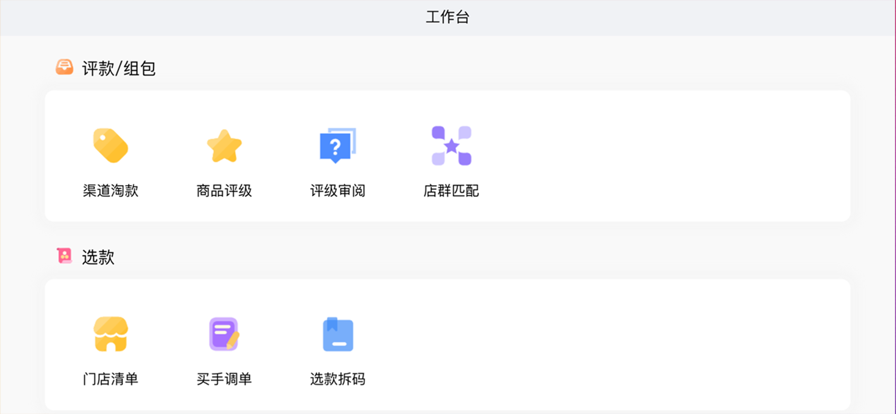The height and width of the screenshot is (414, 896).
Task: Open the 店群匹配 purple star icon
Action: pos(451,146)
